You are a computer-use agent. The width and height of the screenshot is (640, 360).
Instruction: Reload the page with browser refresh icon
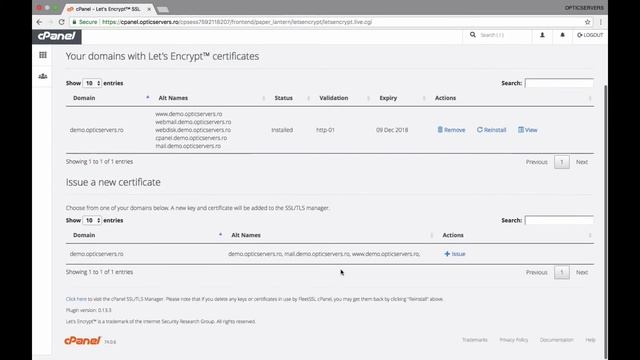pos(61,22)
